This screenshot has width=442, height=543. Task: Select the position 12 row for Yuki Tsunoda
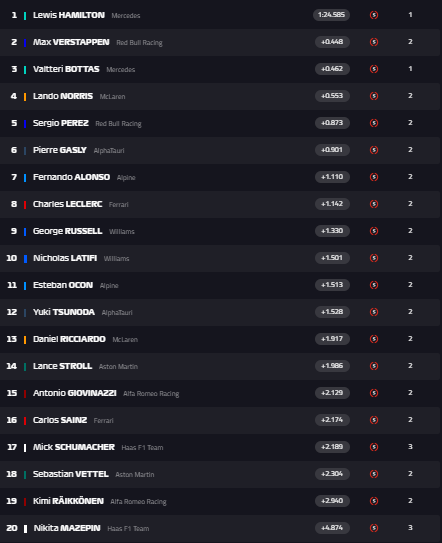(220, 312)
